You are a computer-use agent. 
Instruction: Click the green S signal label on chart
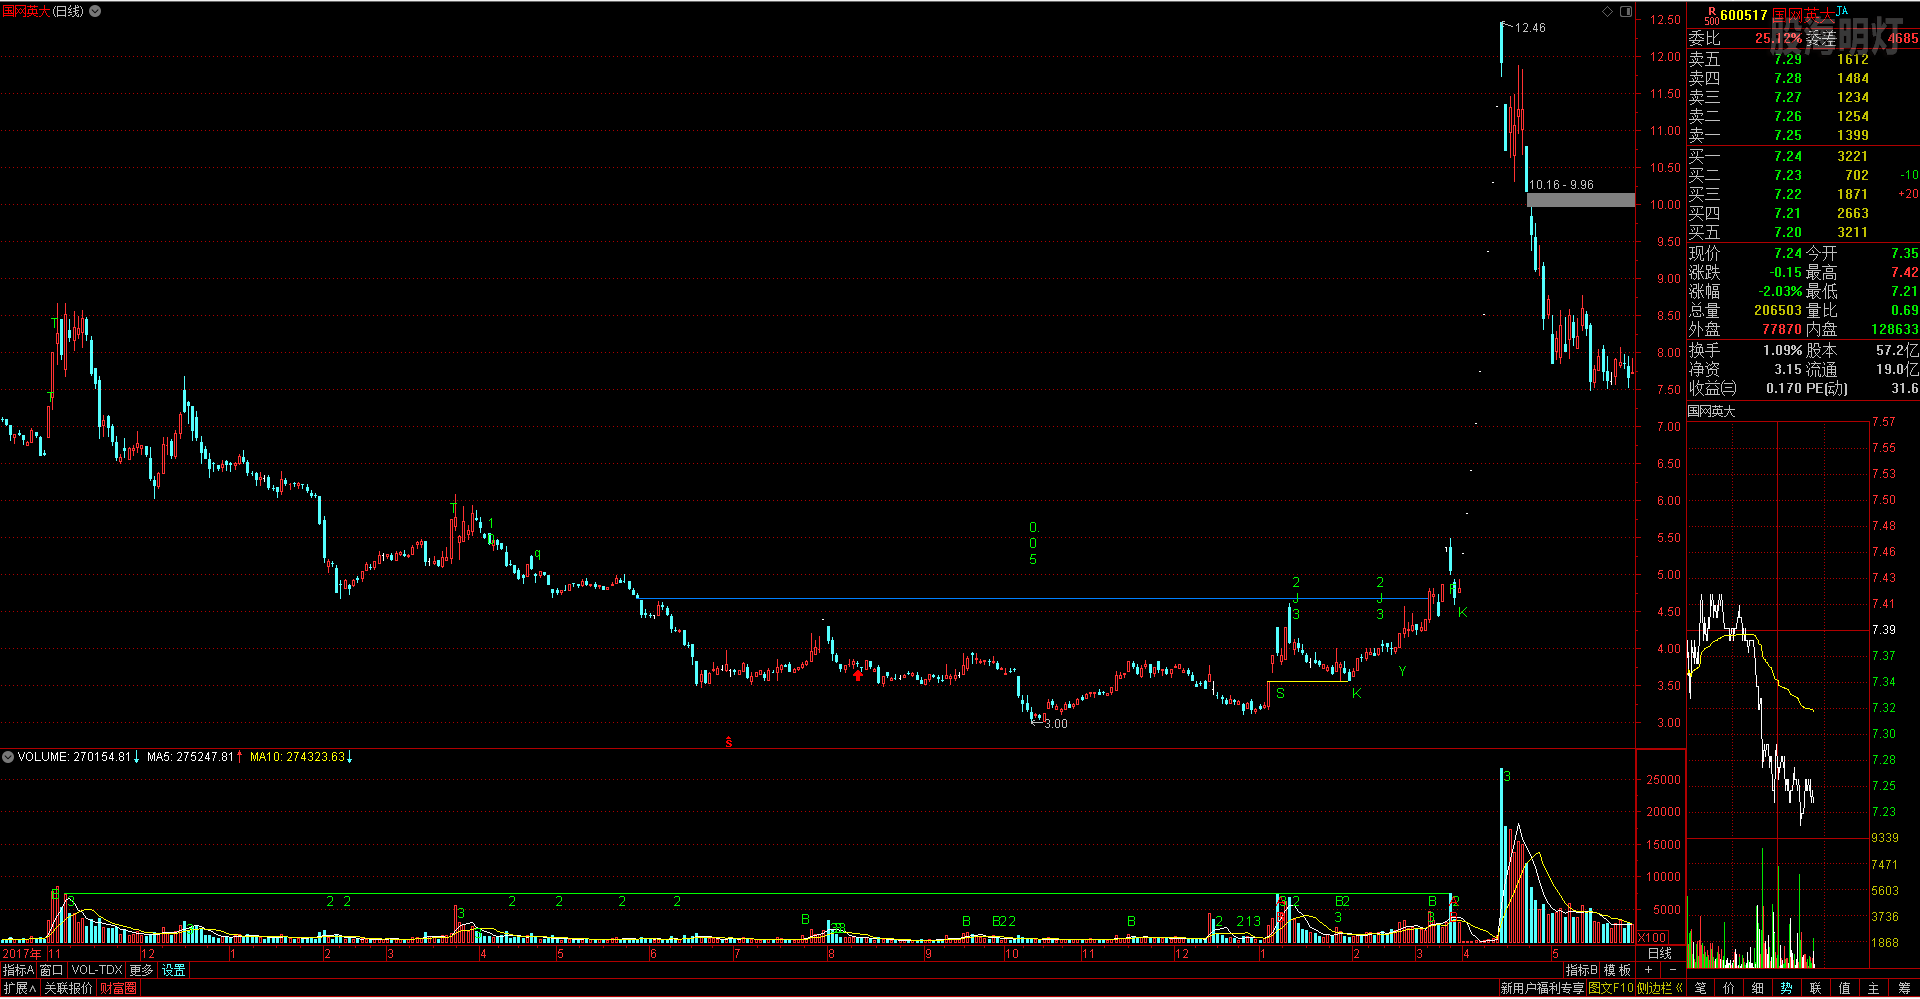[x=1281, y=693]
